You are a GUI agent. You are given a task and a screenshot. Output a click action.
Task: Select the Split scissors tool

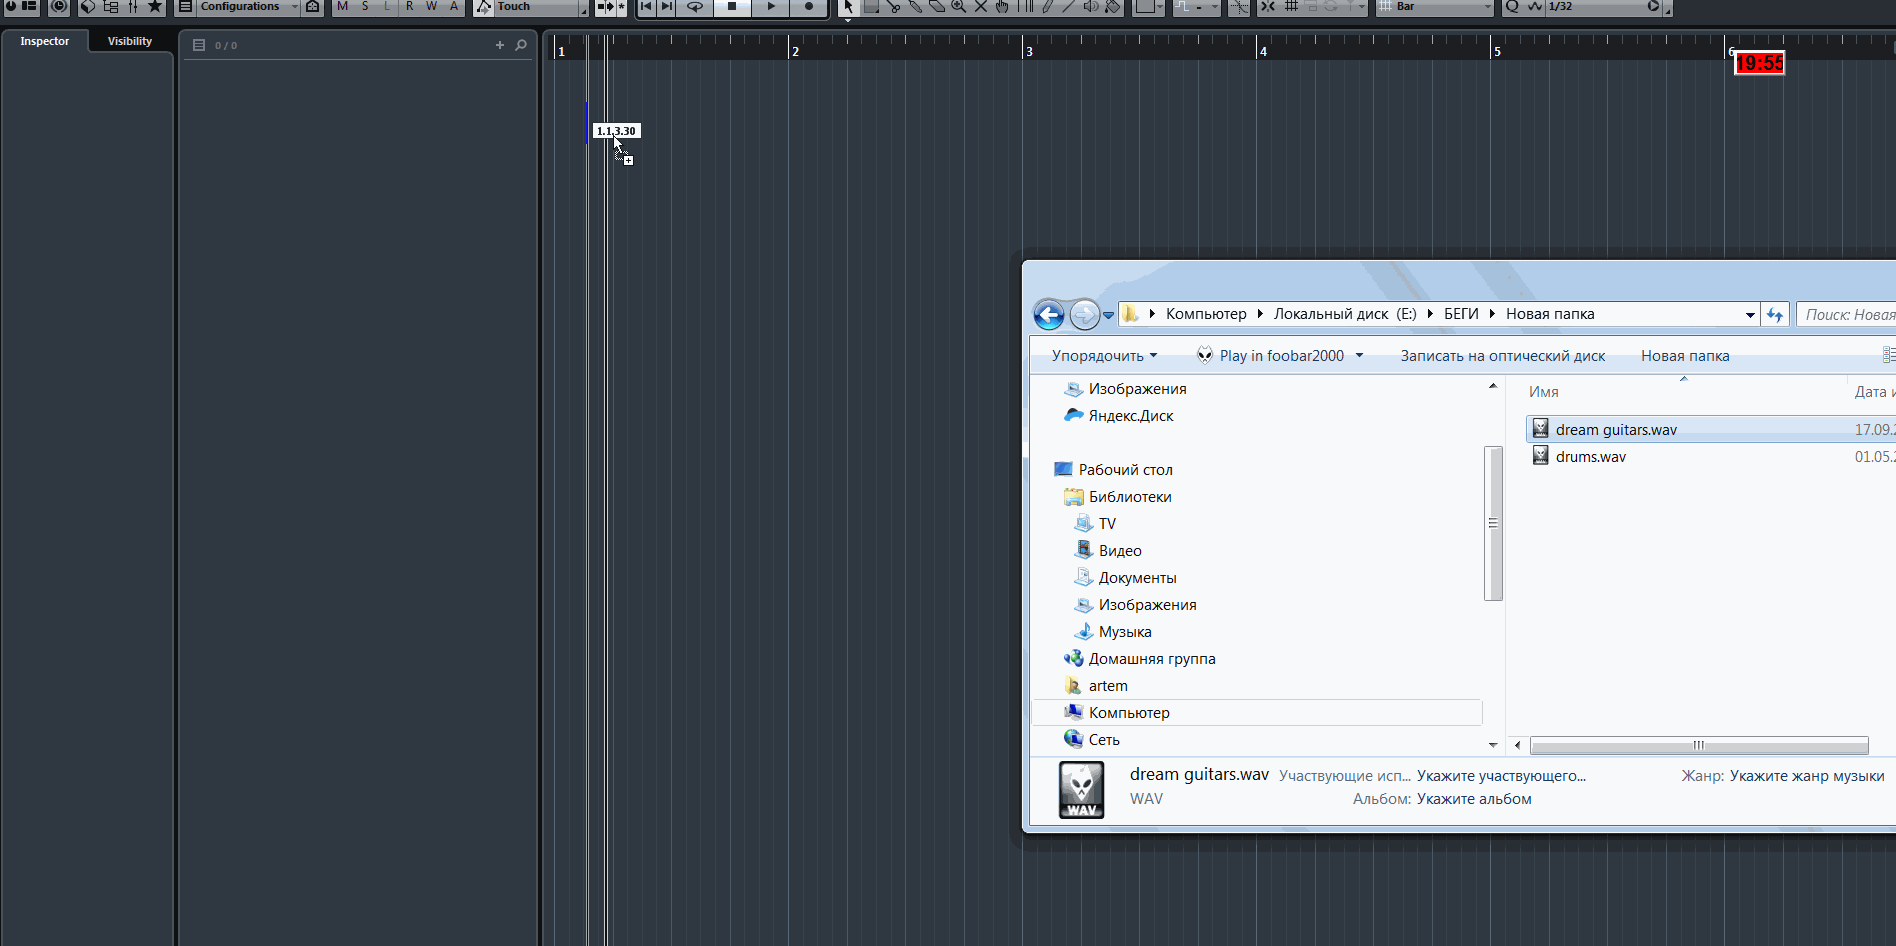(893, 6)
